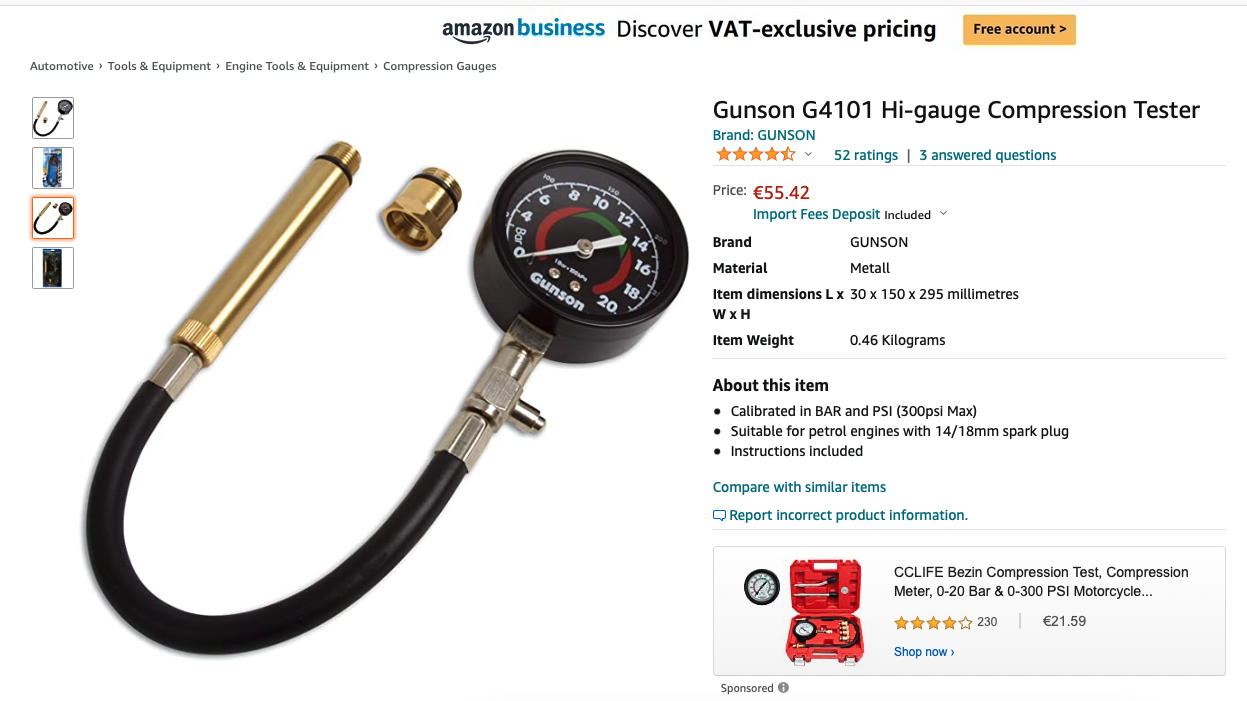Select the third highlighted product thumbnail
This screenshot has width=1247, height=701.
(53, 218)
